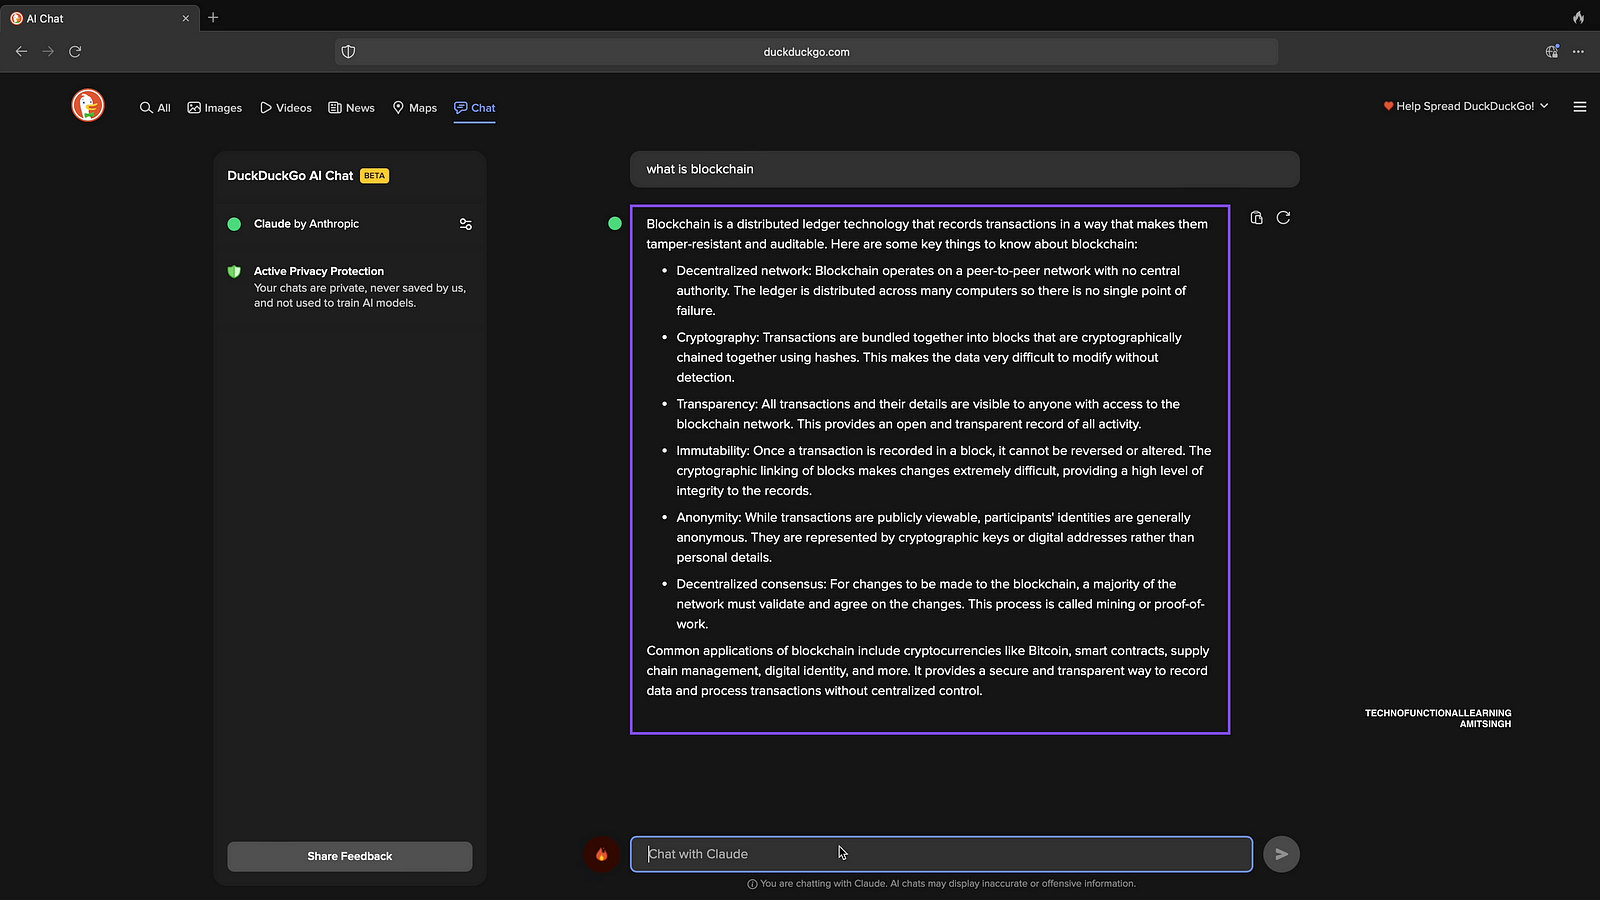This screenshot has height=900, width=1600.
Task: Focus the Chat with Claude input field
Action: [x=940, y=854]
